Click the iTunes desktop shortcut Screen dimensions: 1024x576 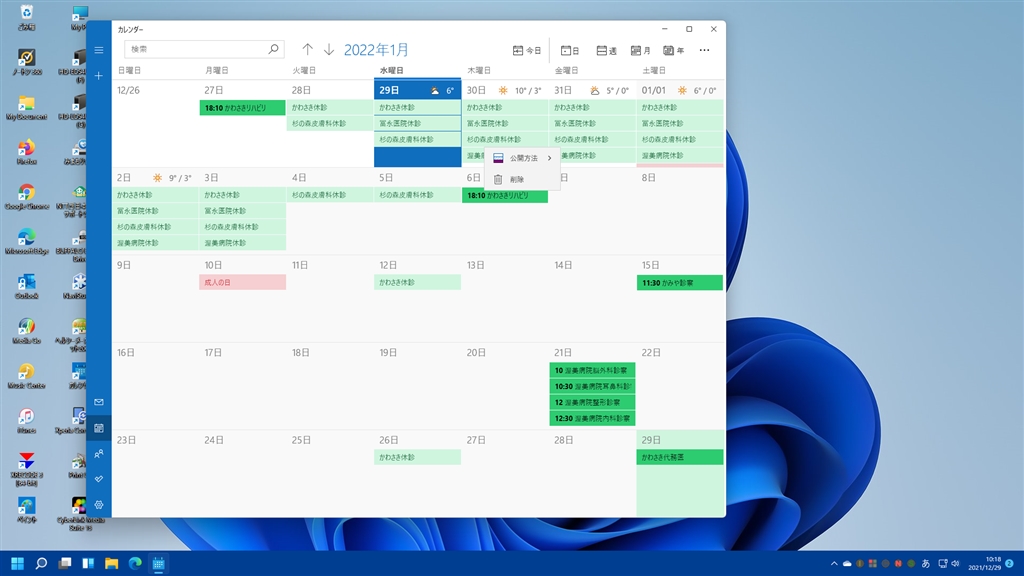click(26, 421)
